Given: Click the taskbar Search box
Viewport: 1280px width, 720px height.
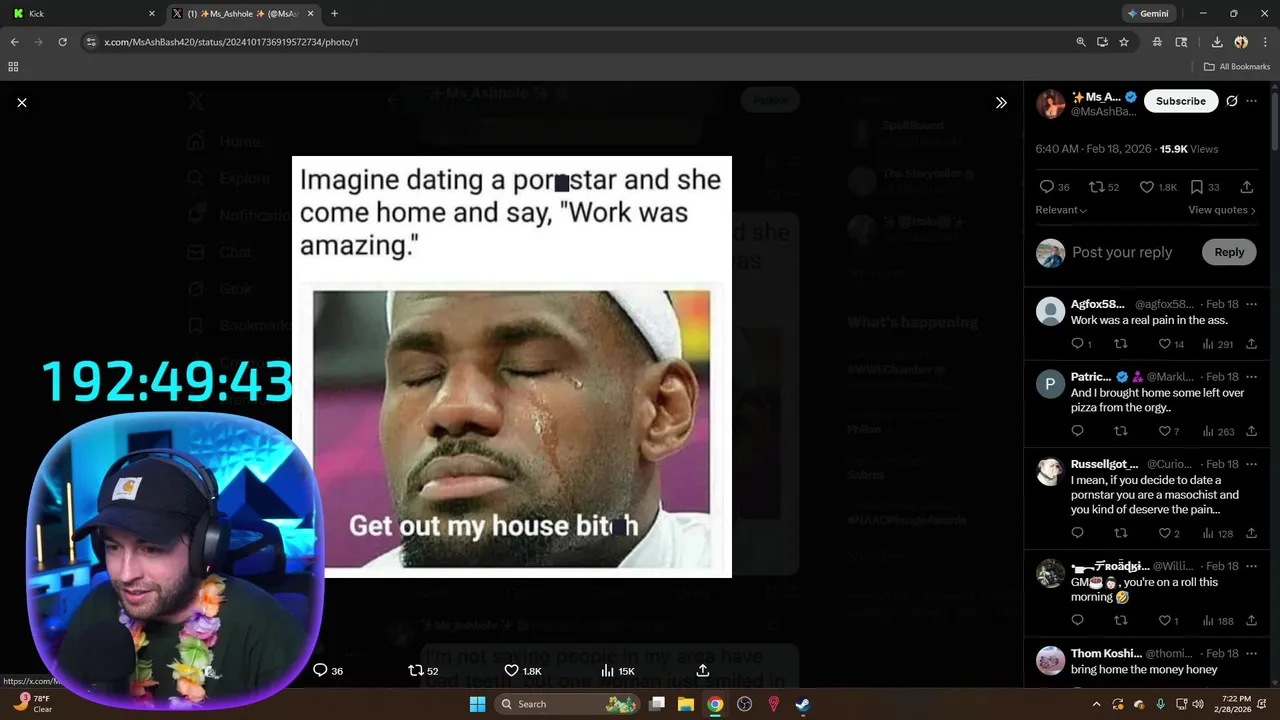Looking at the screenshot, I should (x=568, y=704).
